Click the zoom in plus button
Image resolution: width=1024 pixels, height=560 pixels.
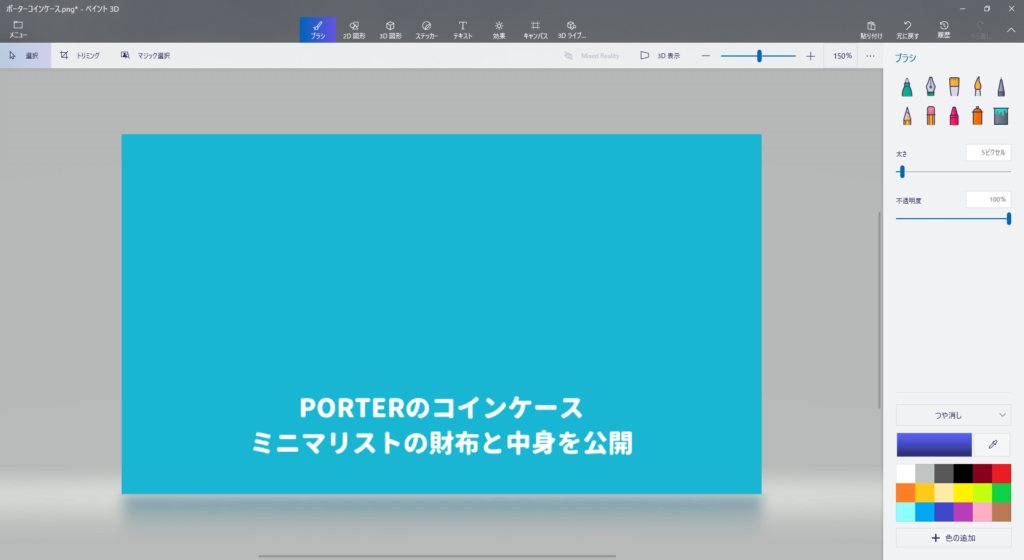pyautogui.click(x=810, y=56)
